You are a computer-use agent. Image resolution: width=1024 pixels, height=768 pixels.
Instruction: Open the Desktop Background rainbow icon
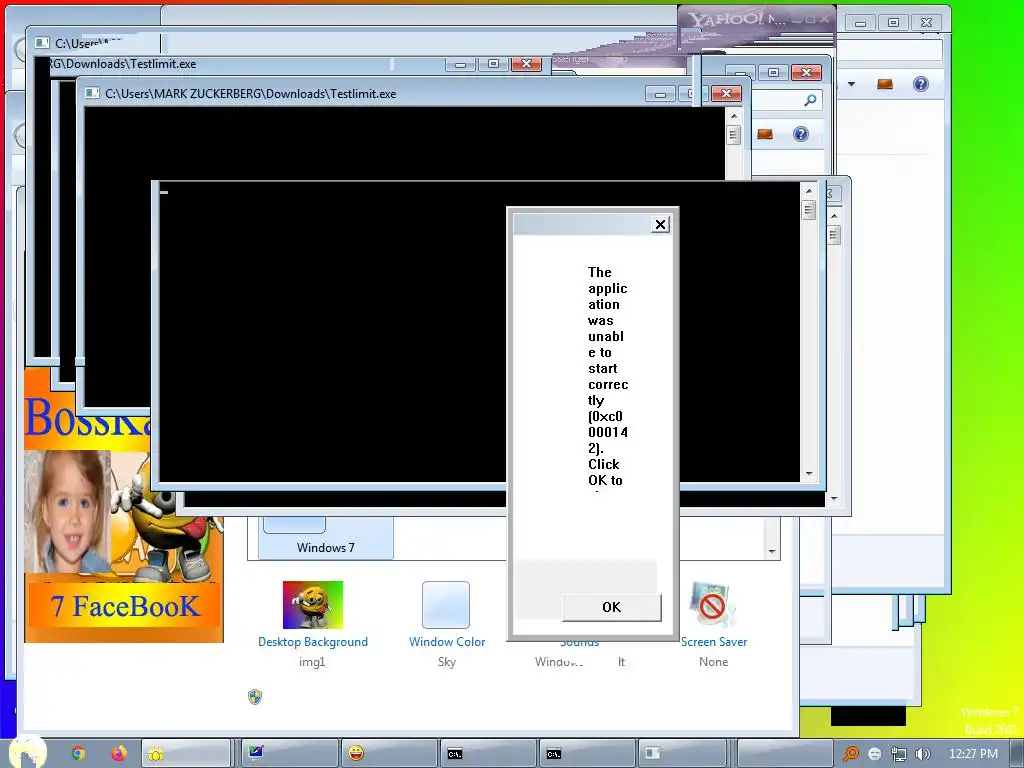pos(312,605)
